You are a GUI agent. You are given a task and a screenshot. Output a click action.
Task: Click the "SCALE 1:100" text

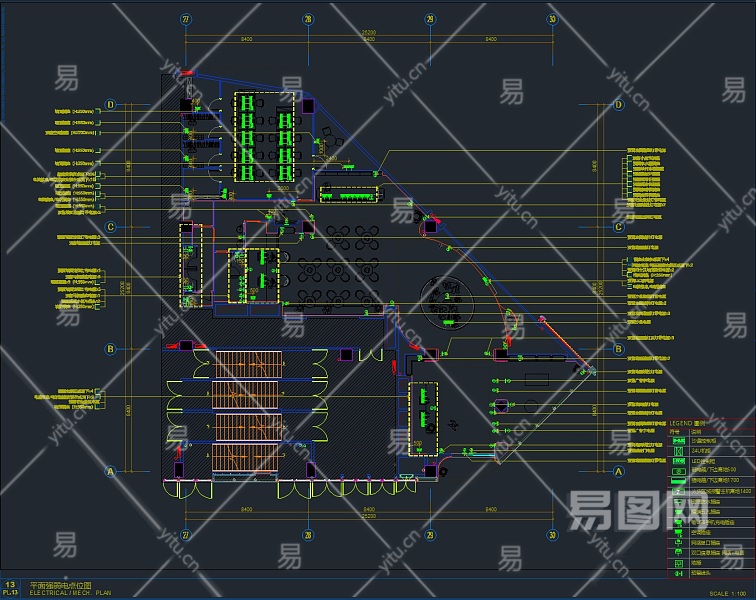tap(728, 594)
